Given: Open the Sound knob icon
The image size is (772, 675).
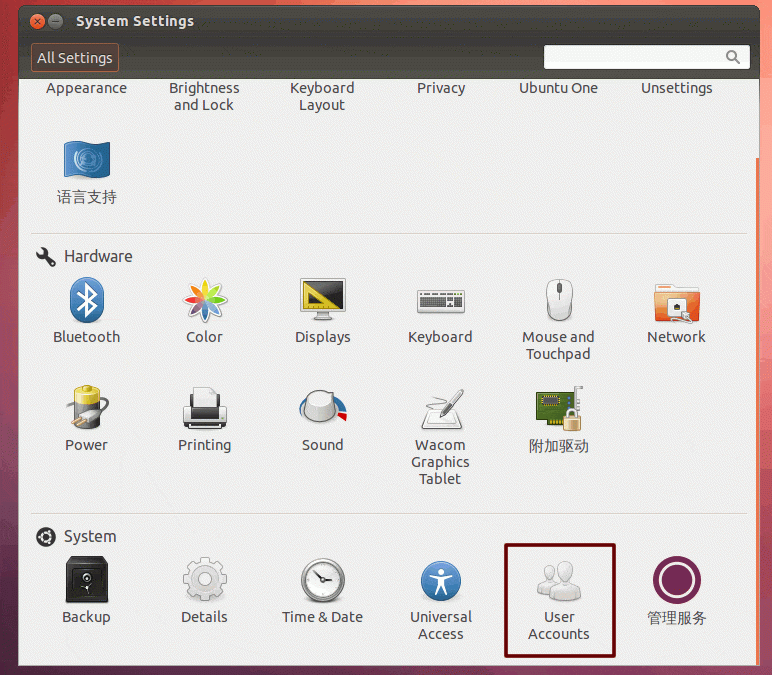Looking at the screenshot, I should 323,407.
